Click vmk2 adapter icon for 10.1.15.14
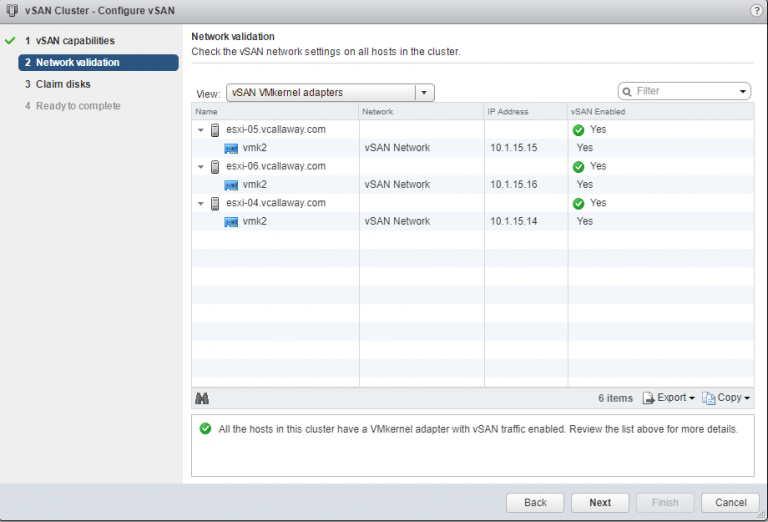The height and width of the screenshot is (522, 768). point(231,222)
